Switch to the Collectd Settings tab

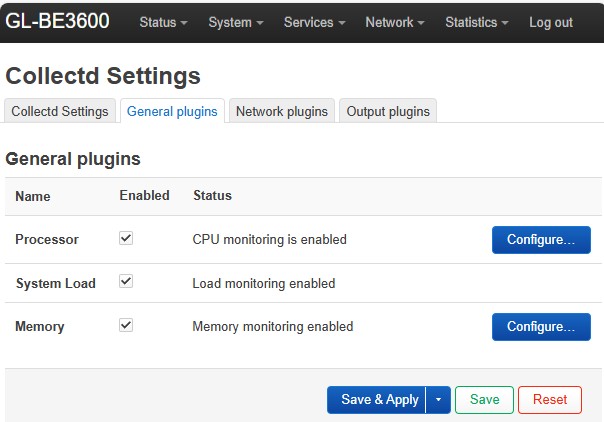(x=60, y=111)
